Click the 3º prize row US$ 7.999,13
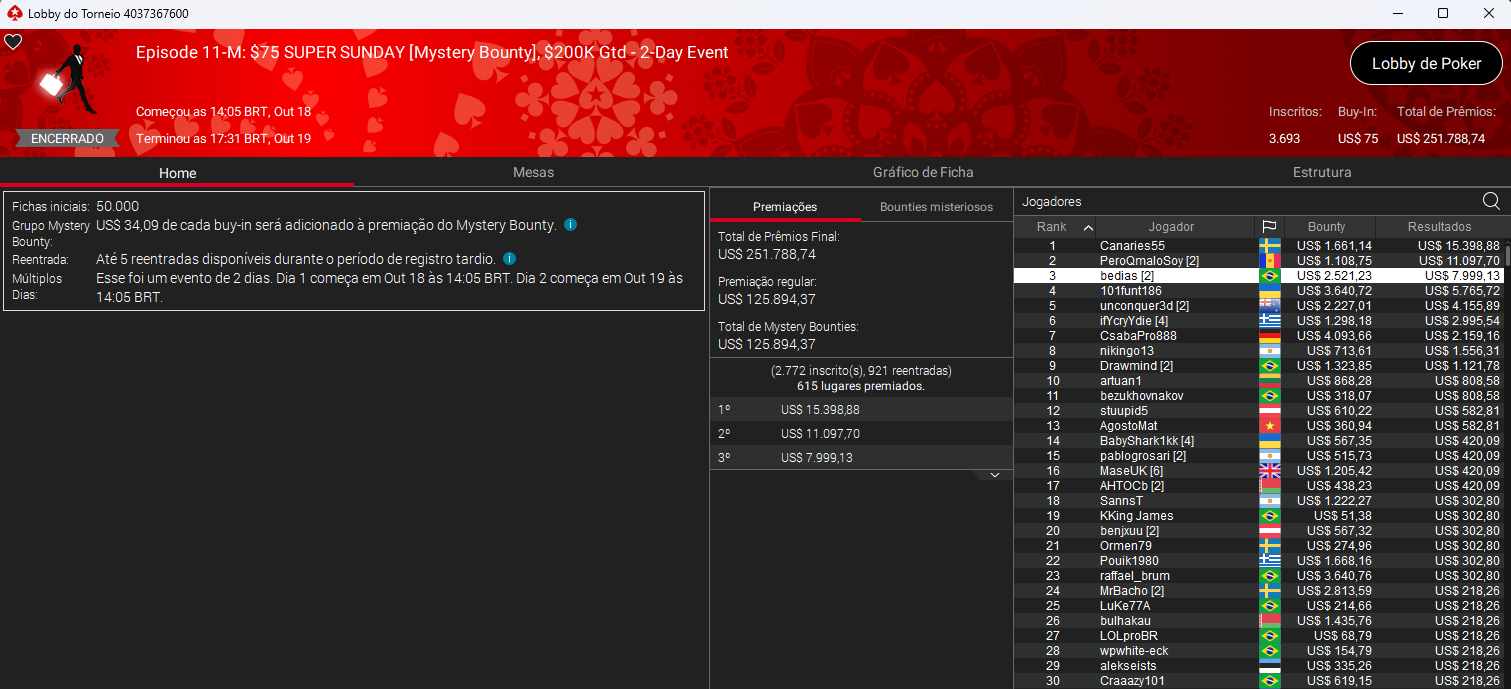 coord(861,457)
